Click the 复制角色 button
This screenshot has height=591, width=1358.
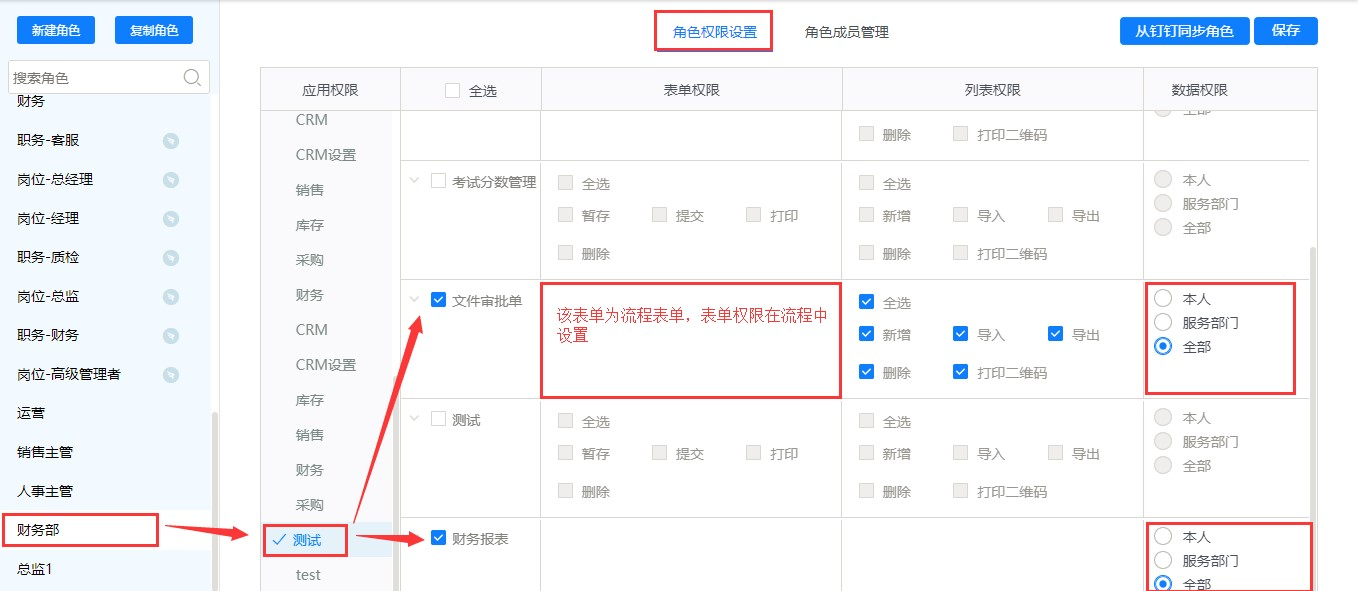tap(154, 30)
